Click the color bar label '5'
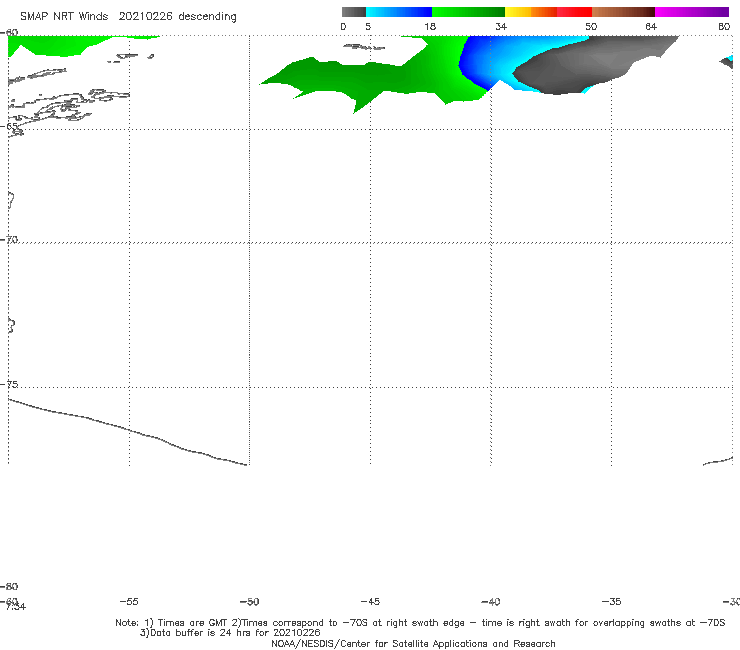The image size is (740, 650). tap(368, 27)
